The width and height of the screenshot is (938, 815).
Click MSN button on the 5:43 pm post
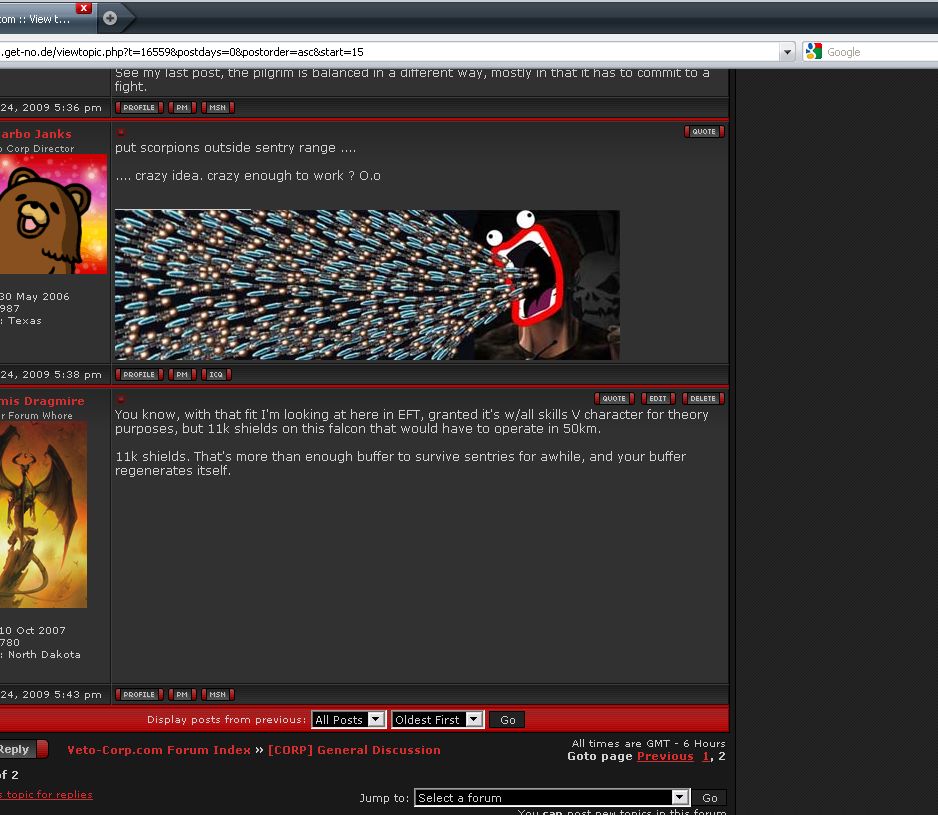(x=218, y=695)
